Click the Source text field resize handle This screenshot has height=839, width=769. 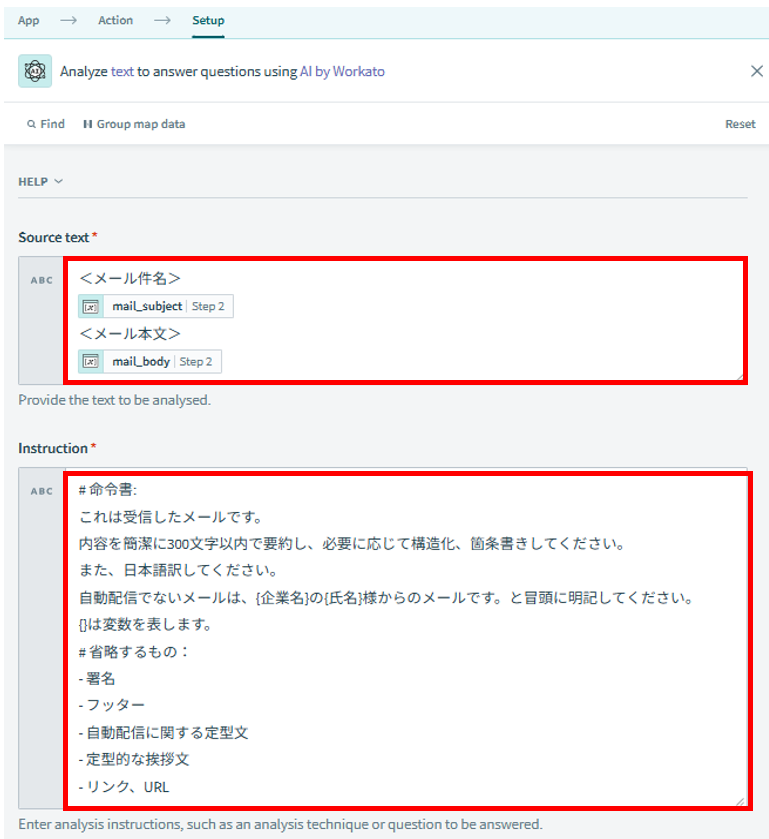pyautogui.click(x=740, y=377)
